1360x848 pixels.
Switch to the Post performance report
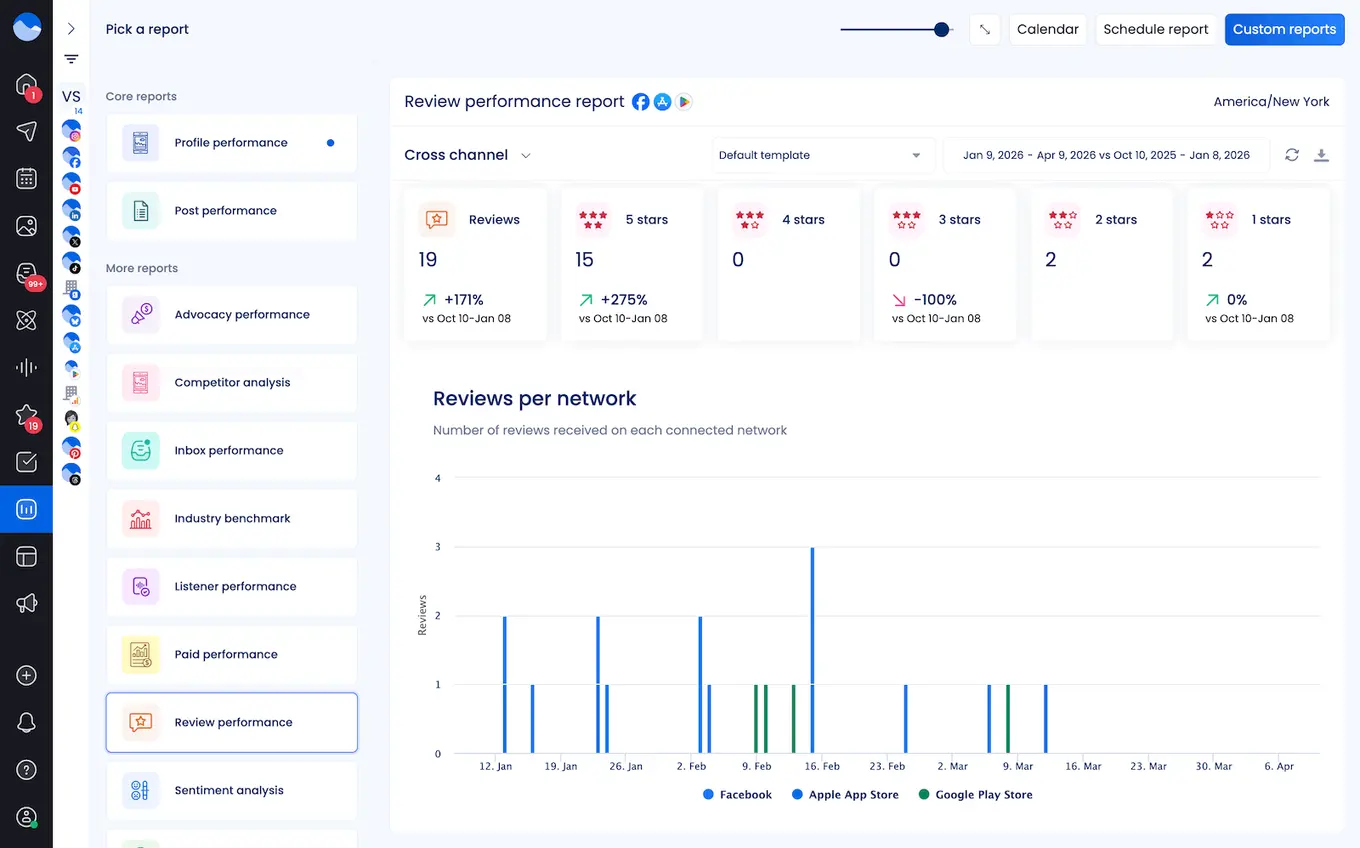point(231,210)
